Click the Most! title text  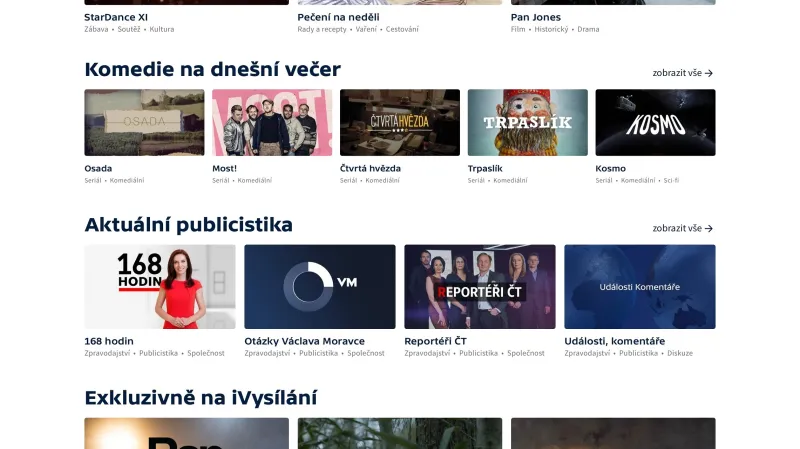[x=224, y=168]
